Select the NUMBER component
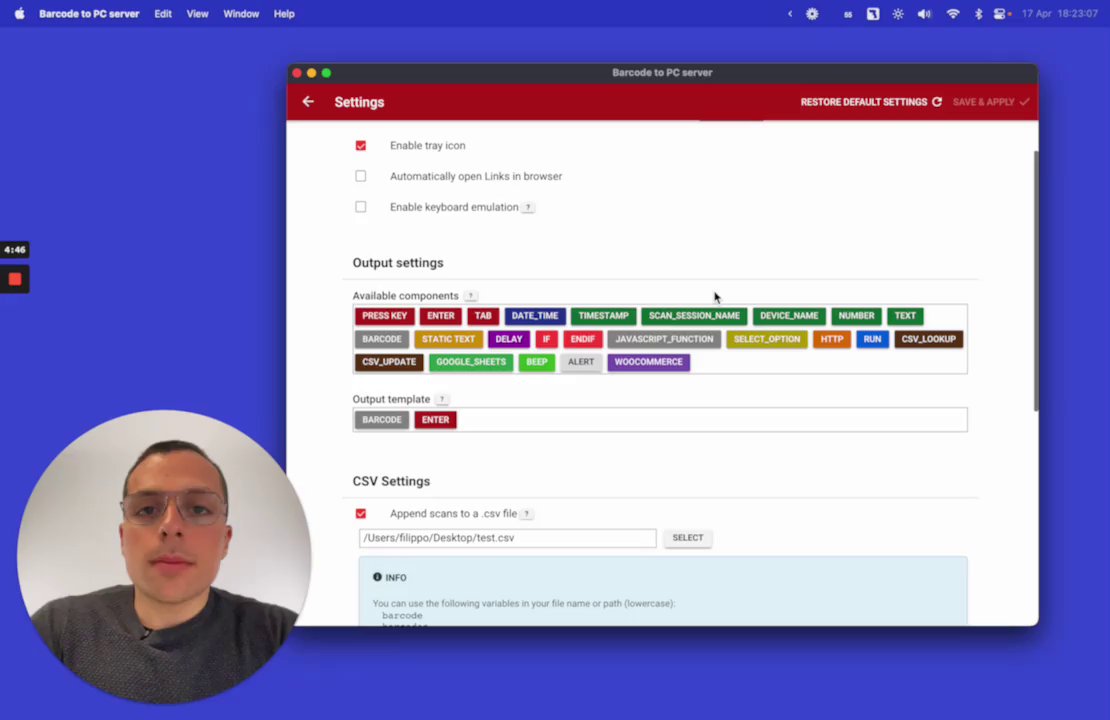Screen dimensions: 1110x720 (856, 316)
